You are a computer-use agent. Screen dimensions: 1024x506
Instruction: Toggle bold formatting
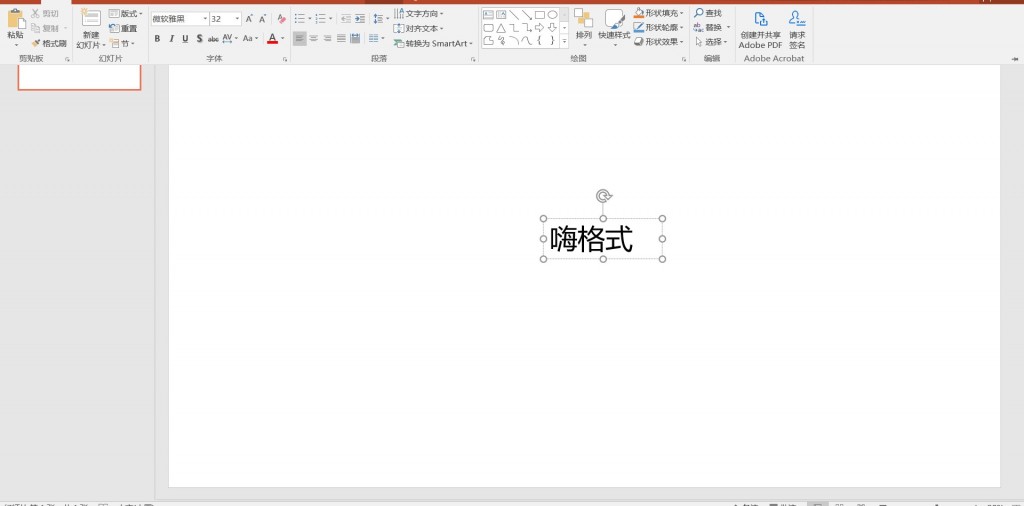tap(157, 39)
